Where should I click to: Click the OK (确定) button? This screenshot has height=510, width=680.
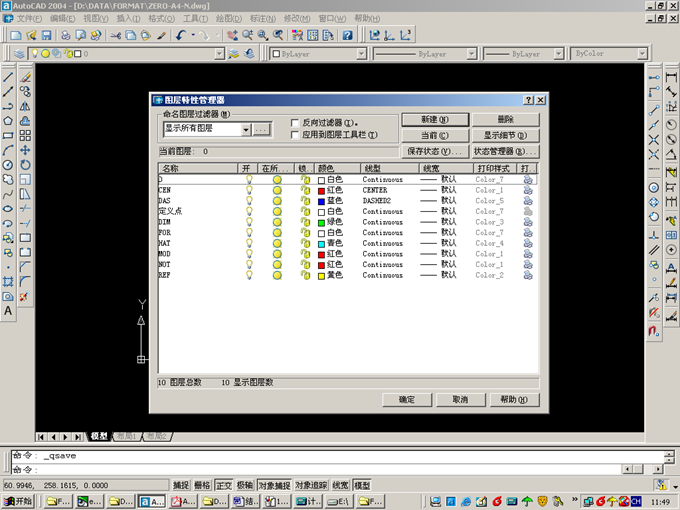tap(407, 399)
